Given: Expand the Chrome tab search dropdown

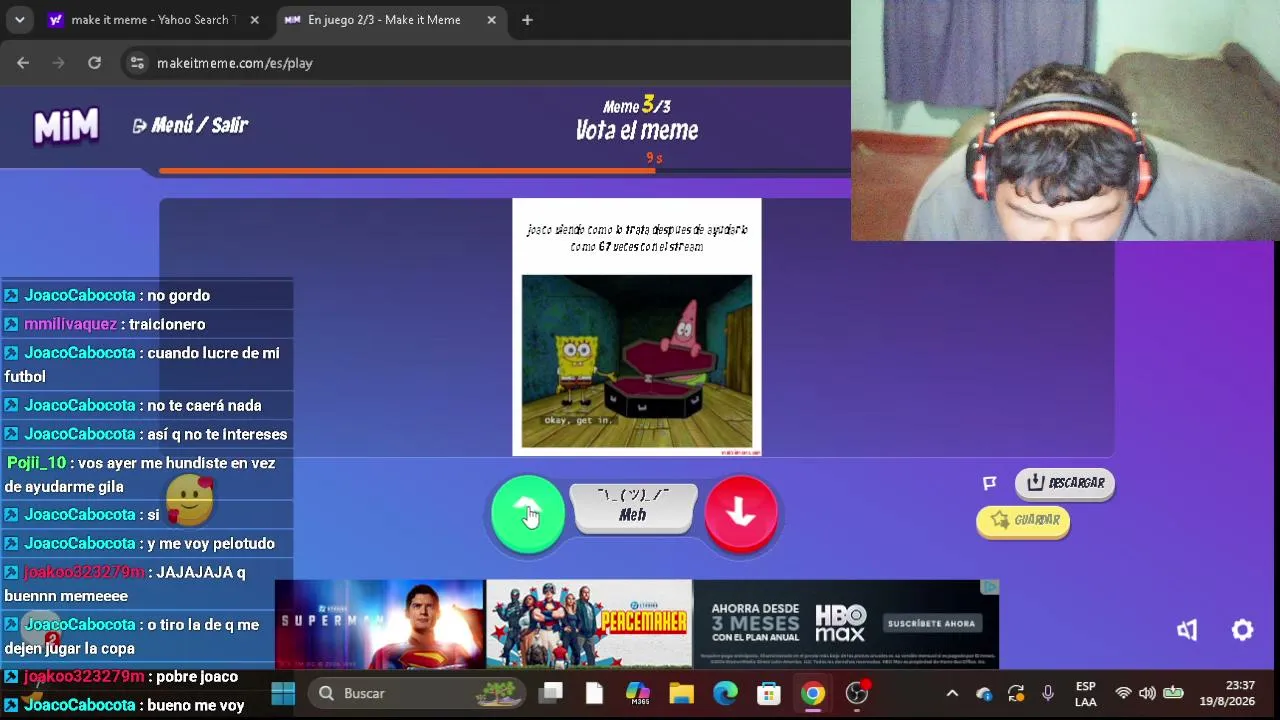Looking at the screenshot, I should click(x=19, y=20).
